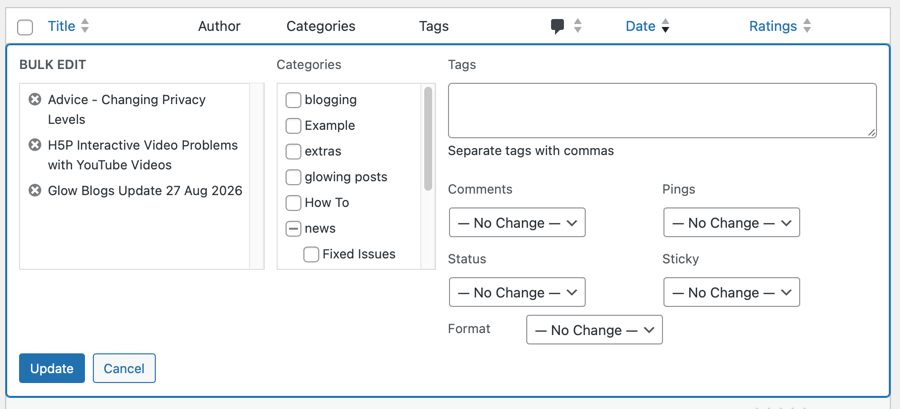Screen dimensions: 900x409
Task: Open the Sticky dropdown
Action: point(731,292)
